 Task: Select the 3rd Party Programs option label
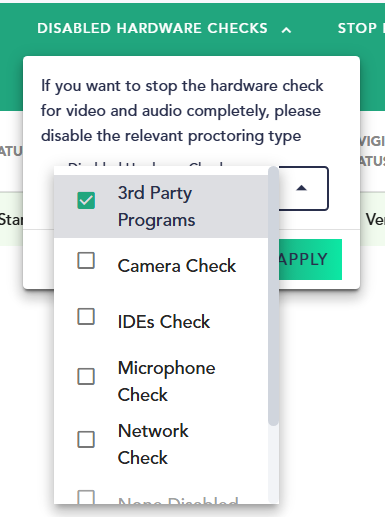(x=156, y=206)
